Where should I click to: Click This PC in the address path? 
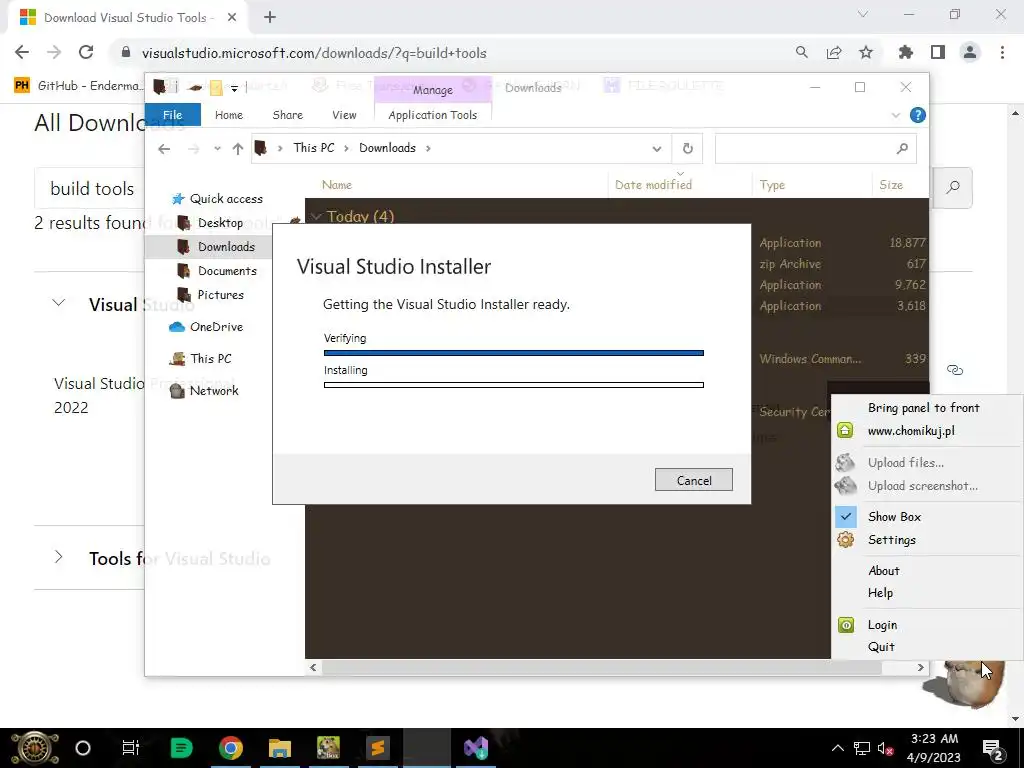click(313, 148)
